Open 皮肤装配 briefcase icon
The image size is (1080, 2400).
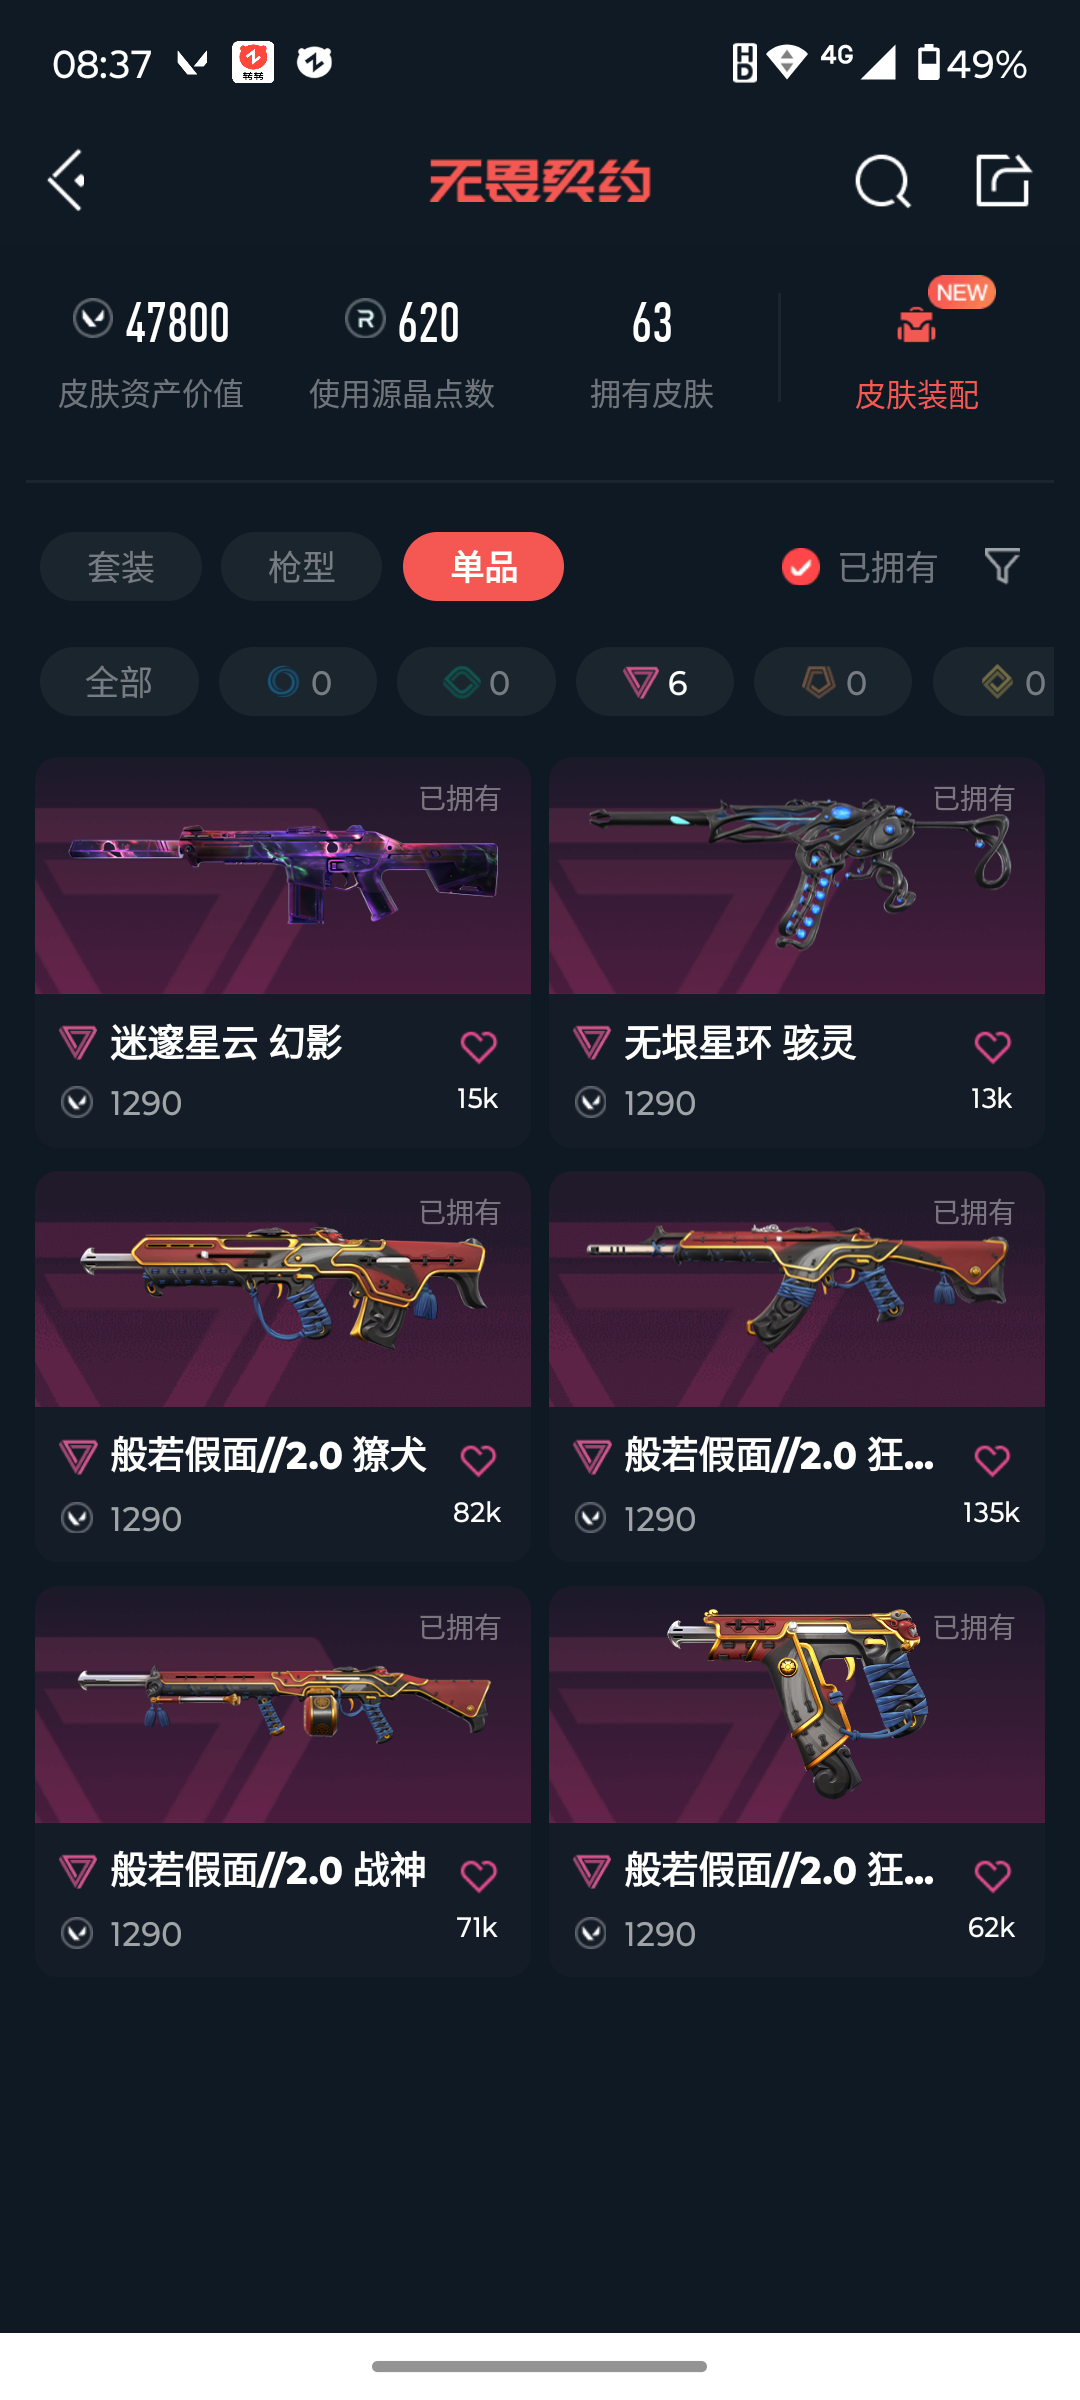pos(916,325)
